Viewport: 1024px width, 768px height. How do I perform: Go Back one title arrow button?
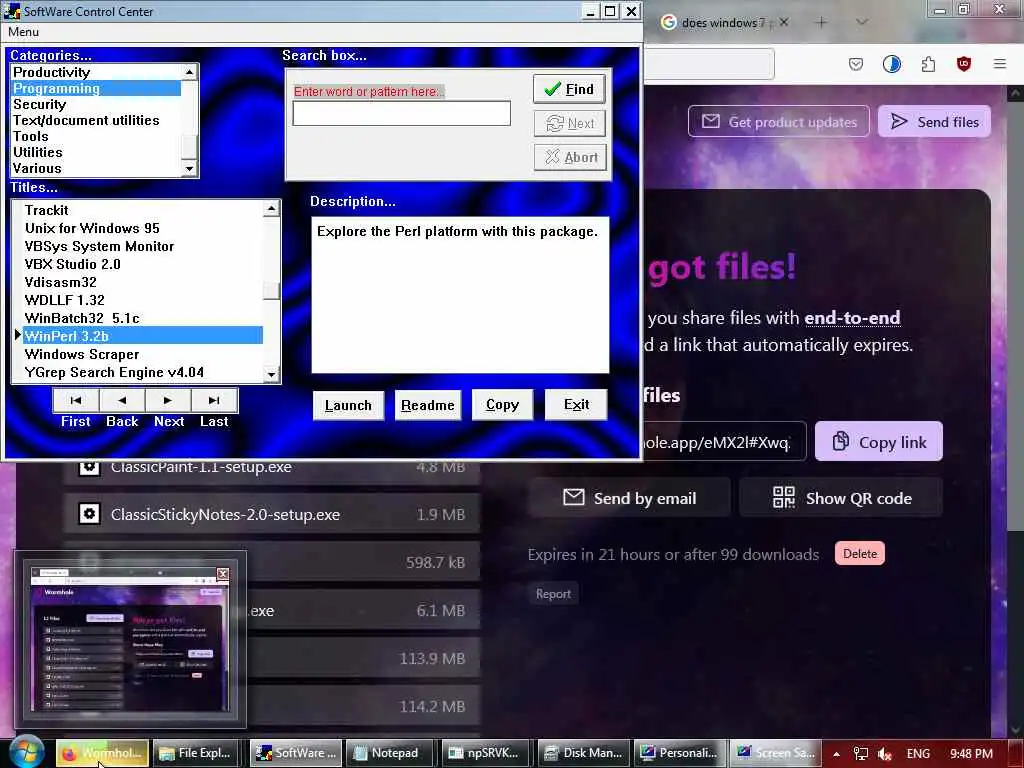122,400
